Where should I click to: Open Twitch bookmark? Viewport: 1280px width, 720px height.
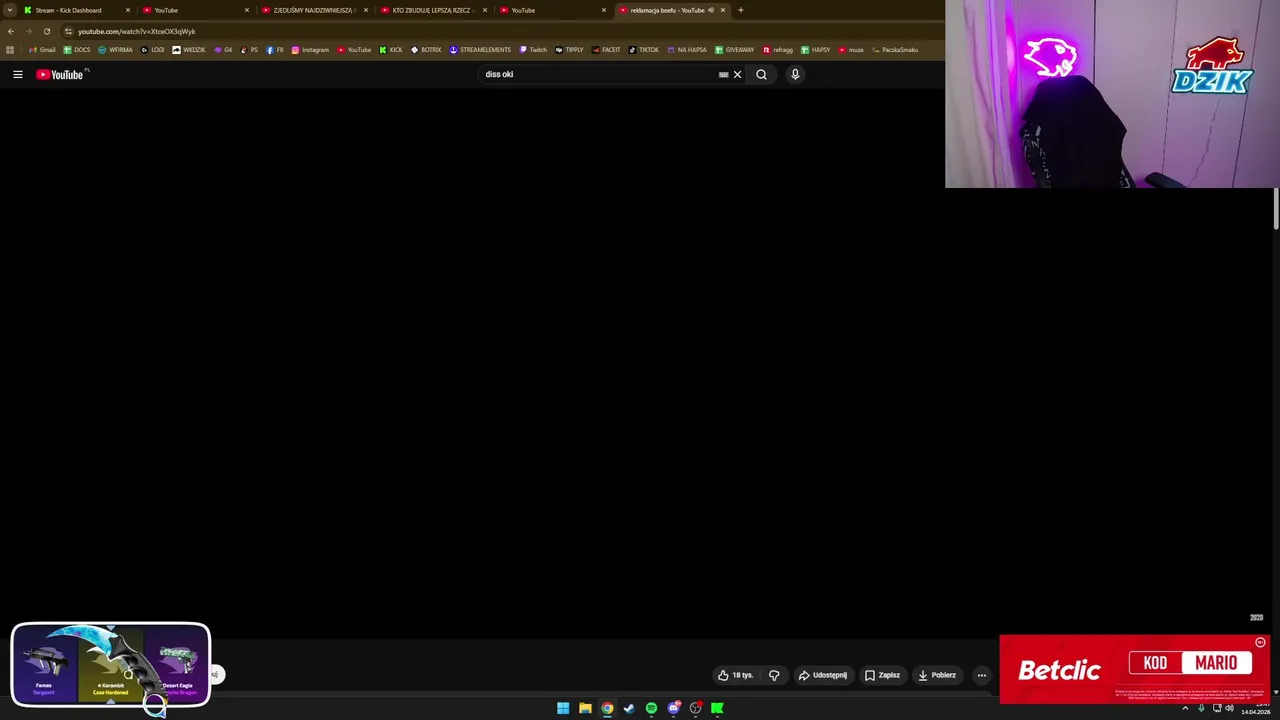pos(533,50)
